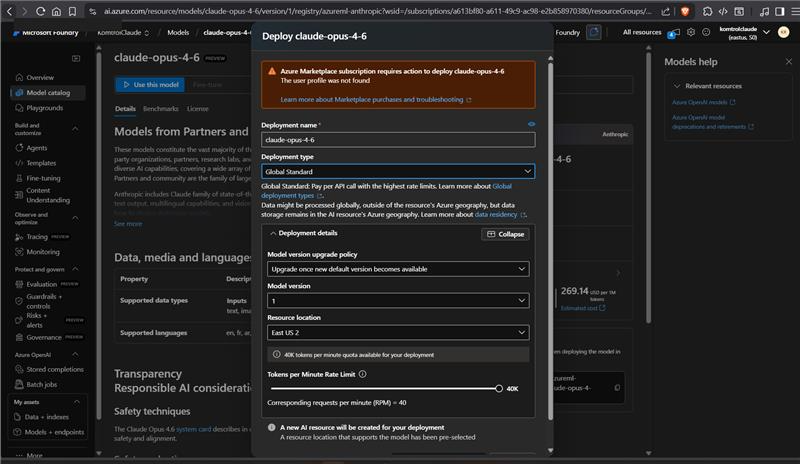The image size is (800, 464).
Task: Open the notifications icon beside All resources
Action: pyautogui.click(x=674, y=33)
